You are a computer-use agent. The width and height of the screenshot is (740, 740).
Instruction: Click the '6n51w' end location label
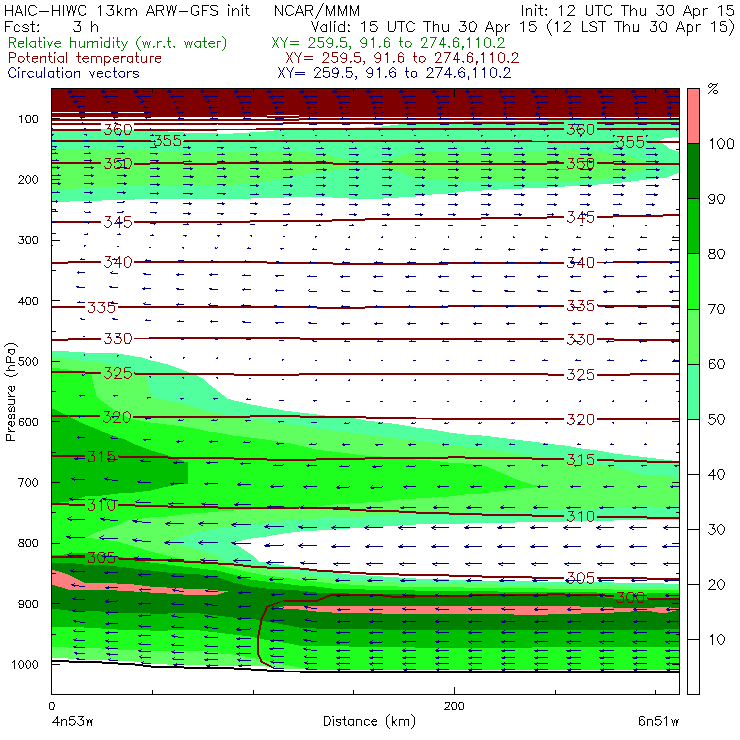[x=658, y=722]
